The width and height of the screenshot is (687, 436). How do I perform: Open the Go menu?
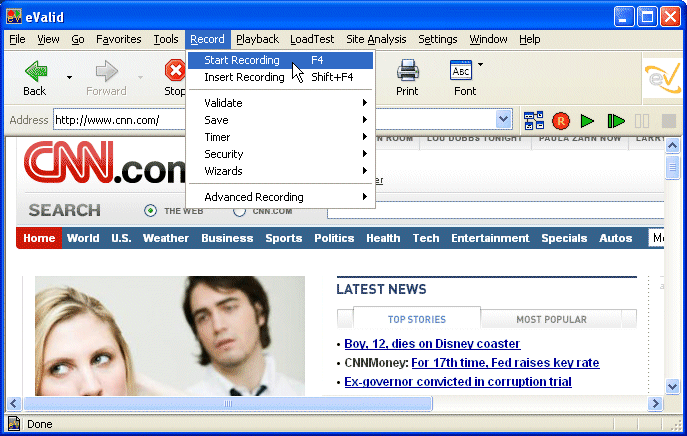click(78, 39)
